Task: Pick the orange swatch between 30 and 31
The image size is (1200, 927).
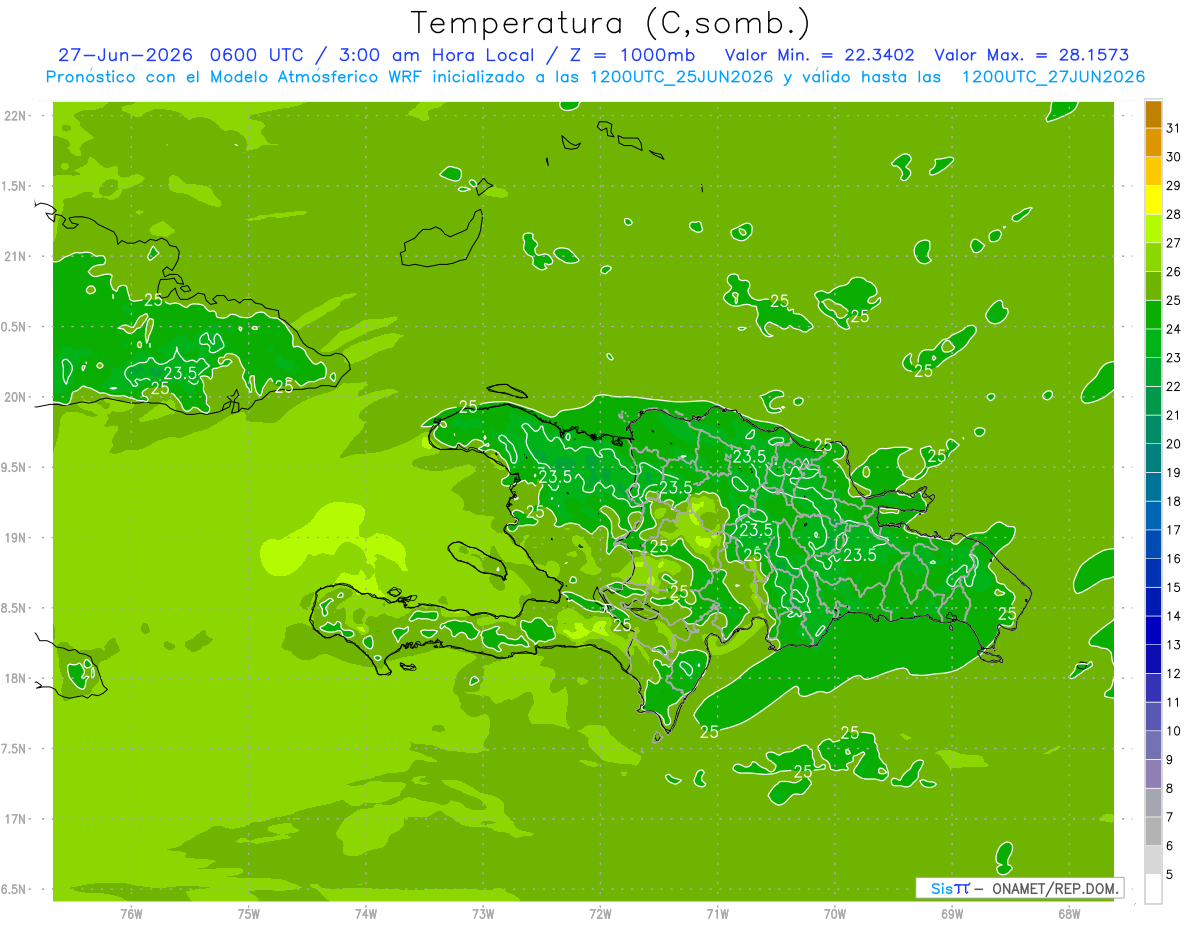Action: (1153, 143)
